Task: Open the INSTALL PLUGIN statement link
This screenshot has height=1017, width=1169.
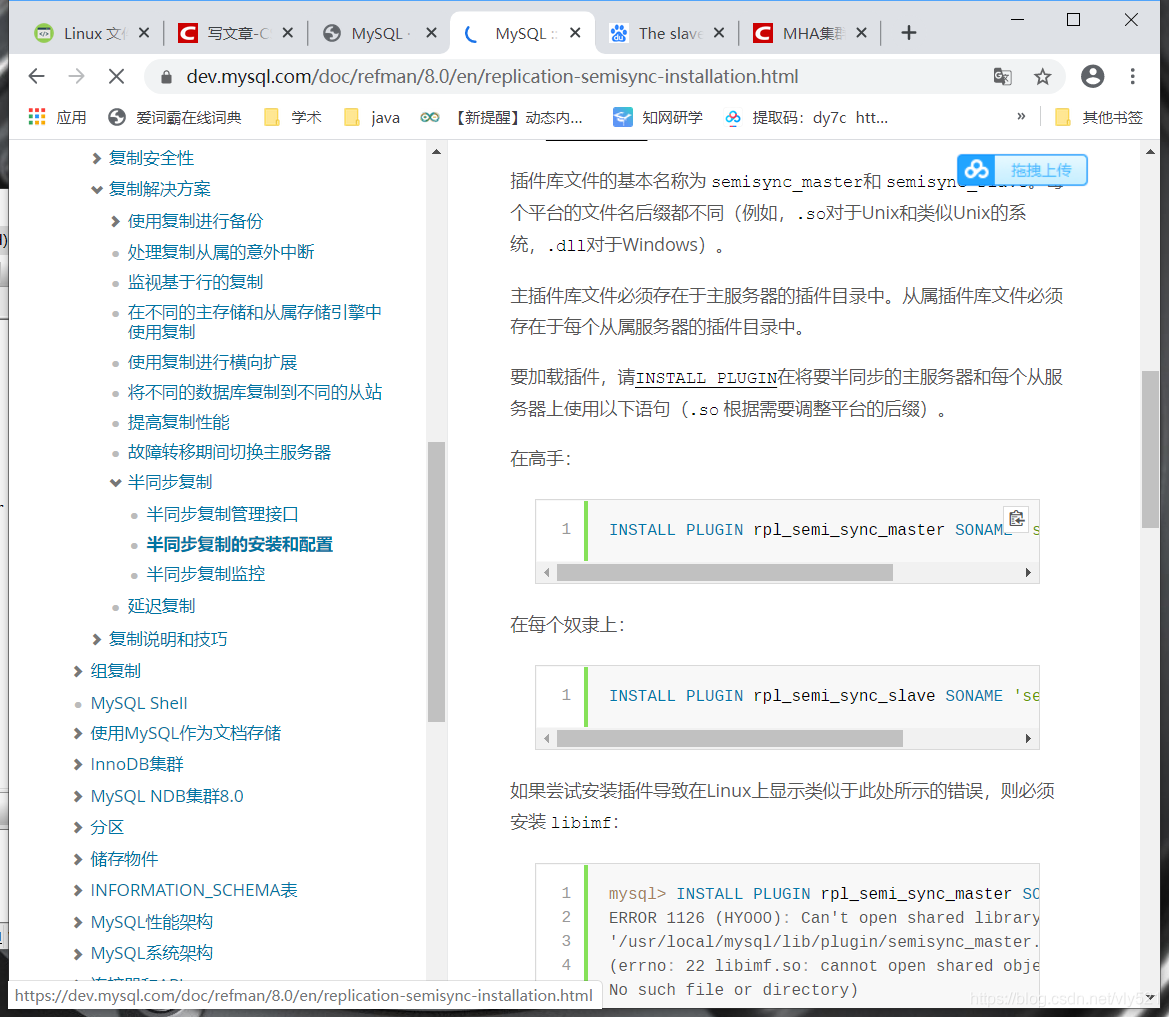Action: coord(707,378)
